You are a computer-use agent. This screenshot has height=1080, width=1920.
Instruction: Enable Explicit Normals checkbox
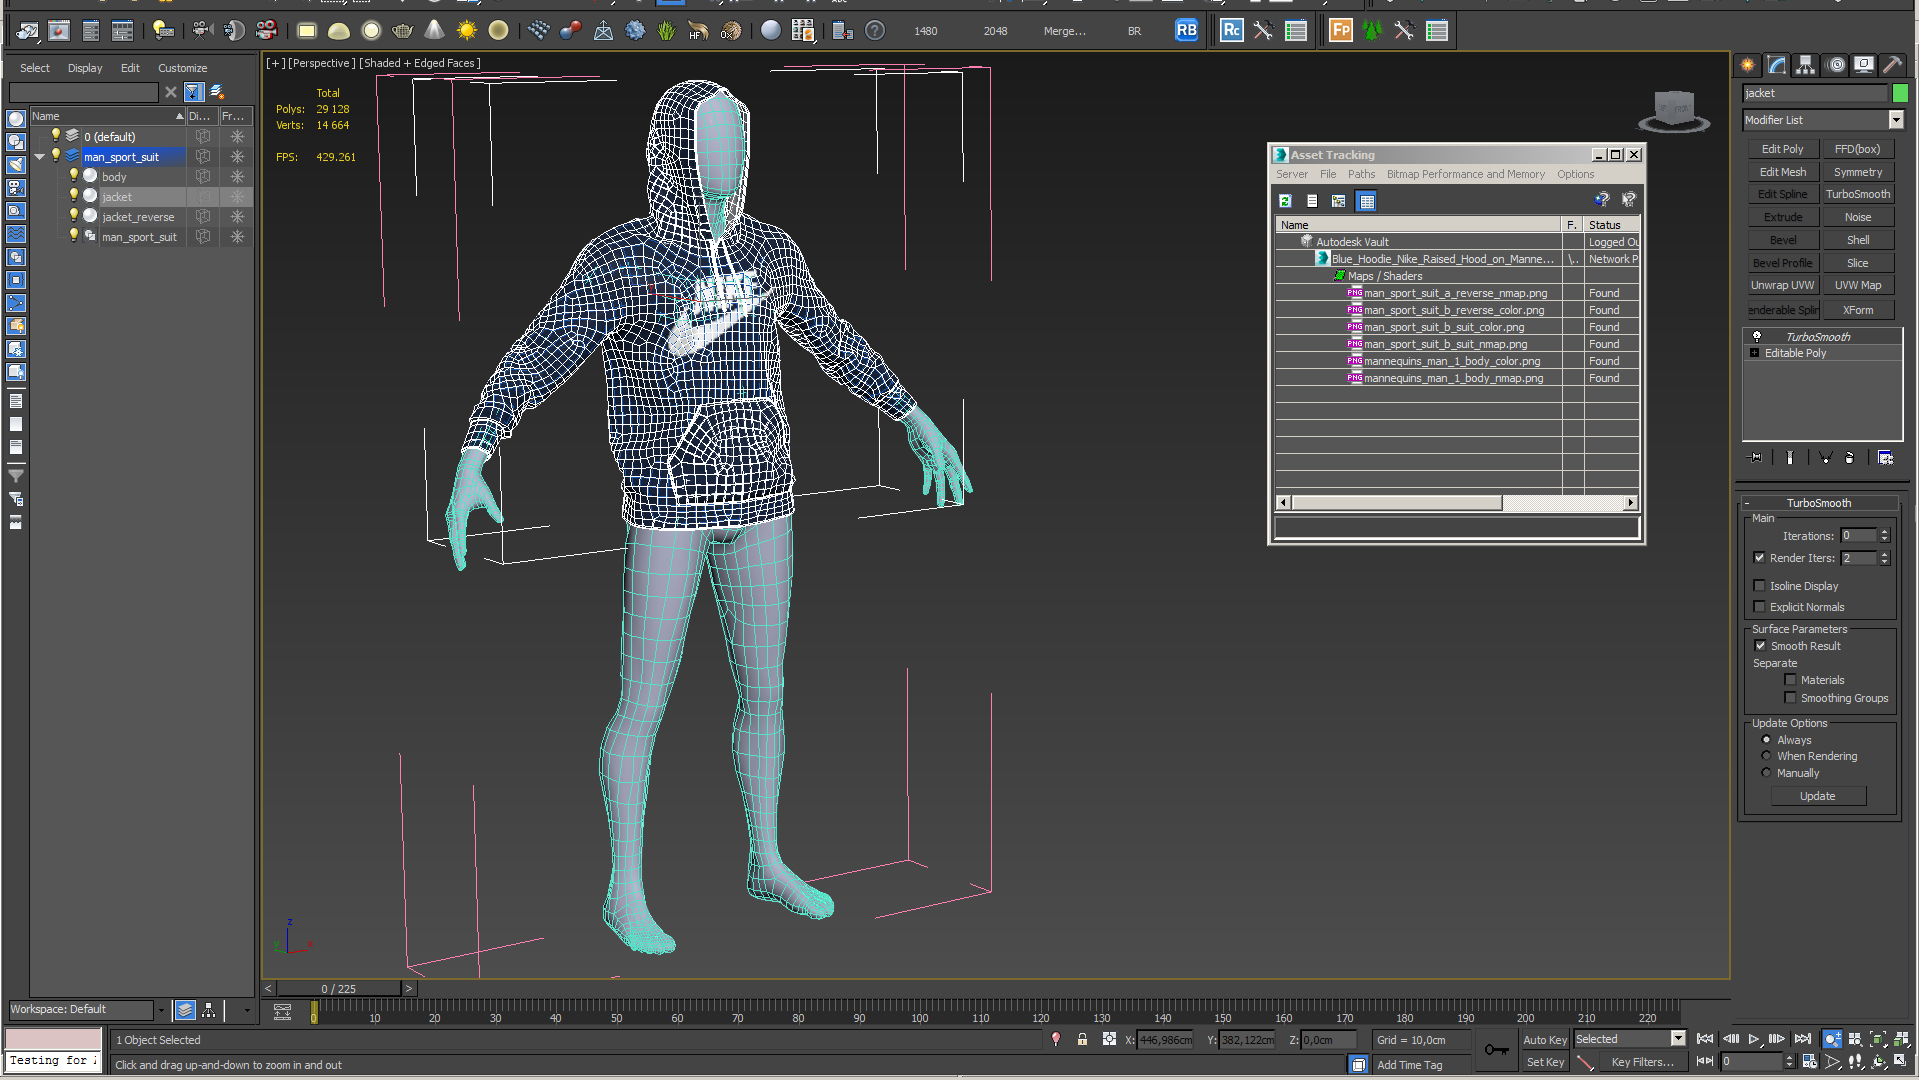[x=1759, y=607]
